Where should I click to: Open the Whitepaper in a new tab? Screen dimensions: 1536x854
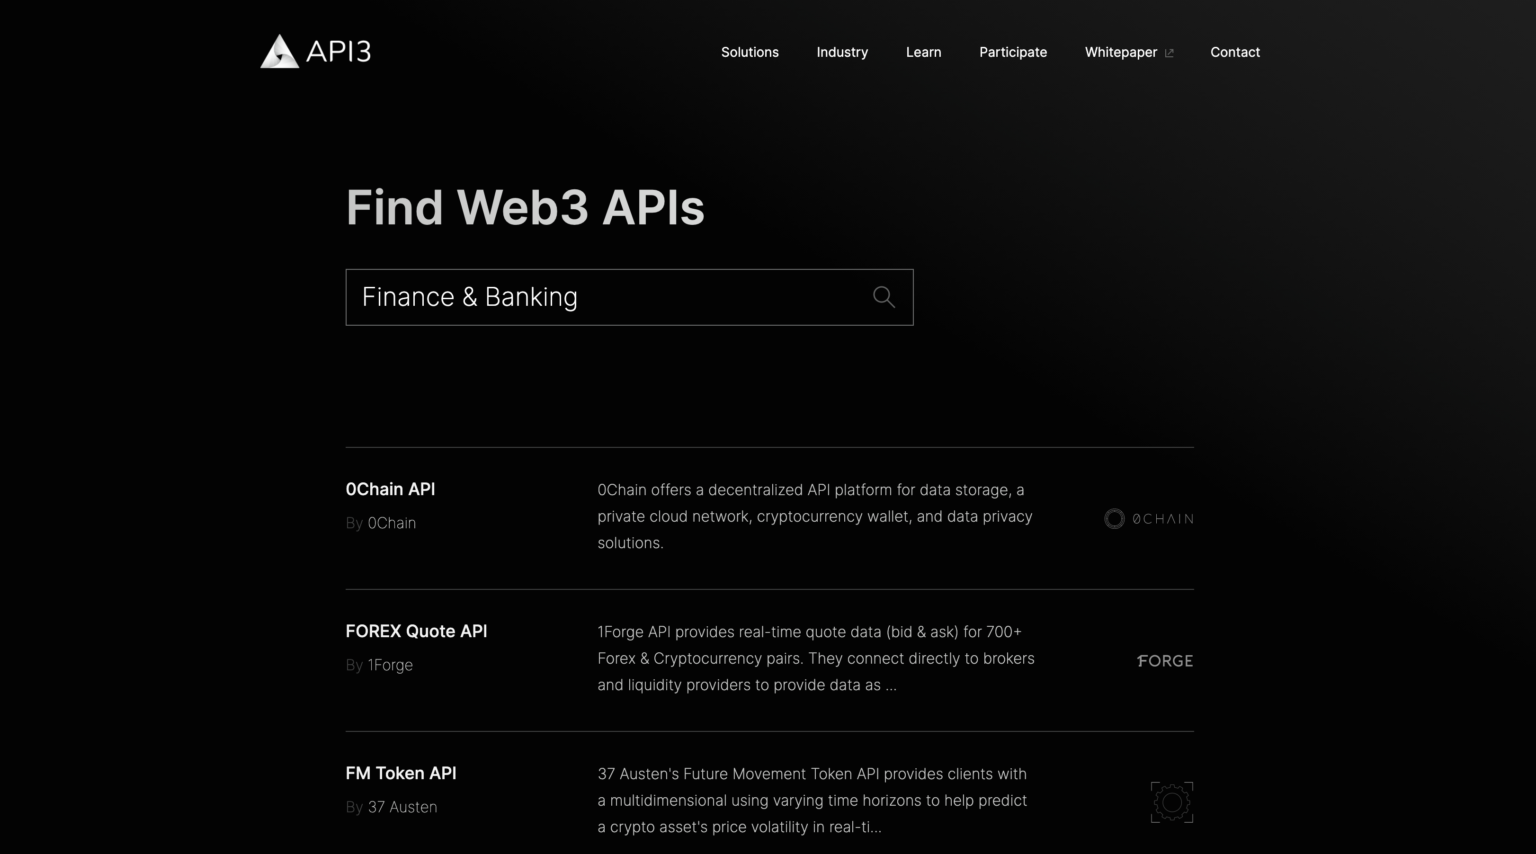pos(1121,52)
